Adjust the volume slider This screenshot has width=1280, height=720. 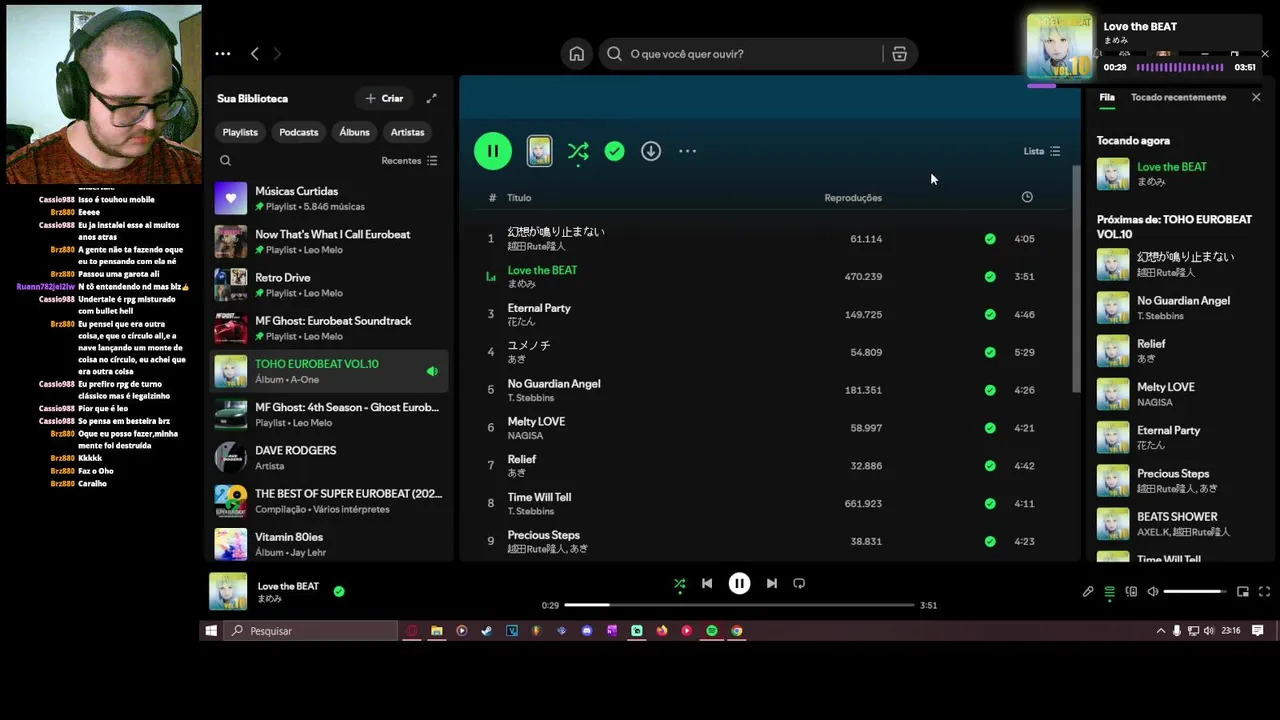(1194, 592)
